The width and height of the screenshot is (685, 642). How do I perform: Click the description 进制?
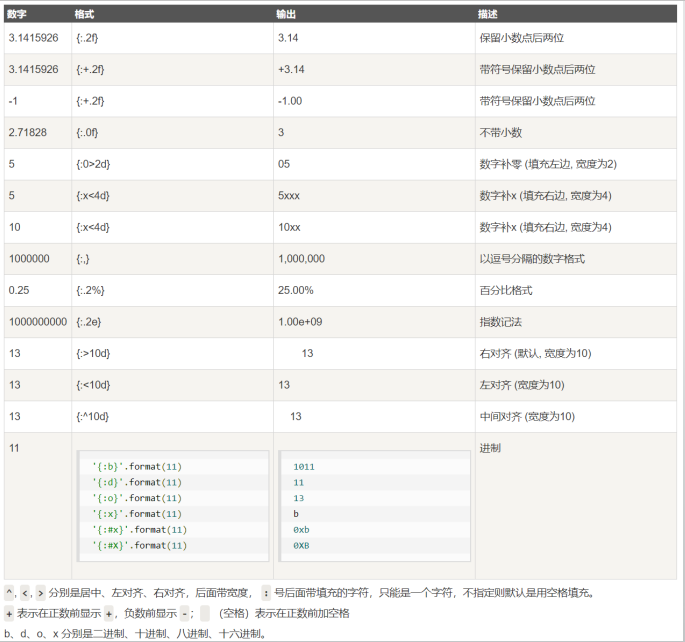click(490, 448)
